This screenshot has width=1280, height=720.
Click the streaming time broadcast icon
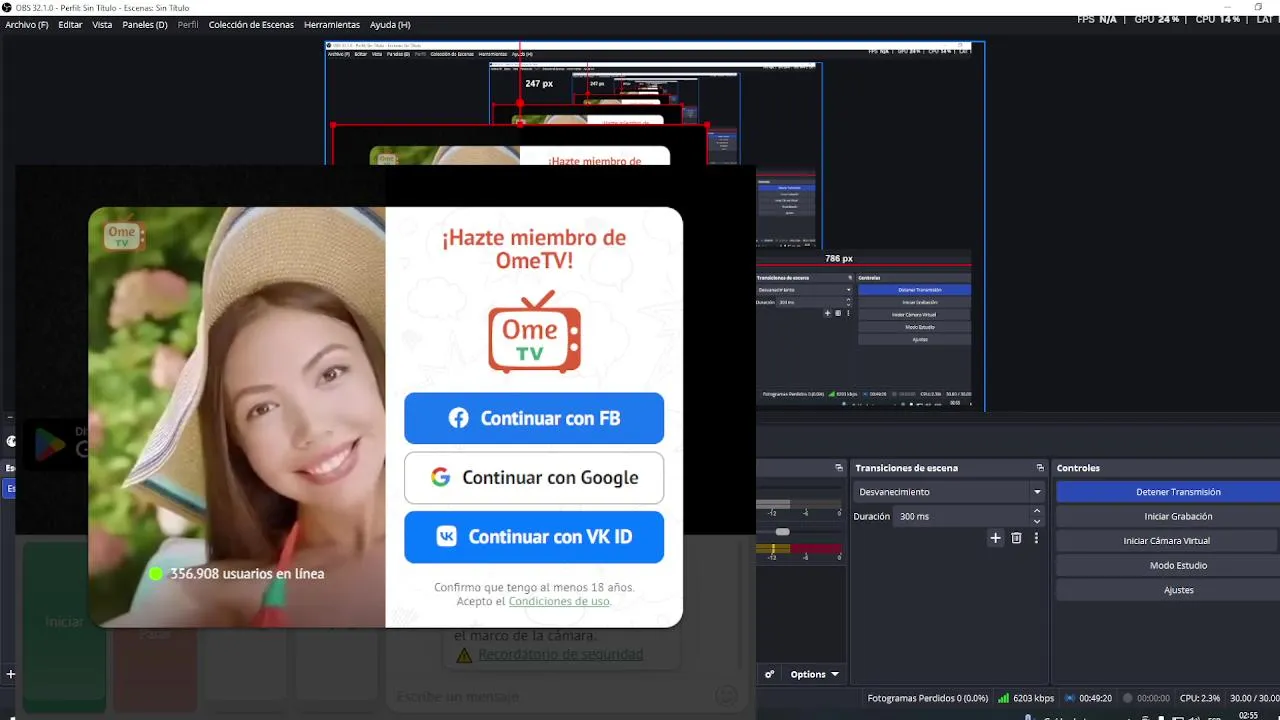[1070, 698]
